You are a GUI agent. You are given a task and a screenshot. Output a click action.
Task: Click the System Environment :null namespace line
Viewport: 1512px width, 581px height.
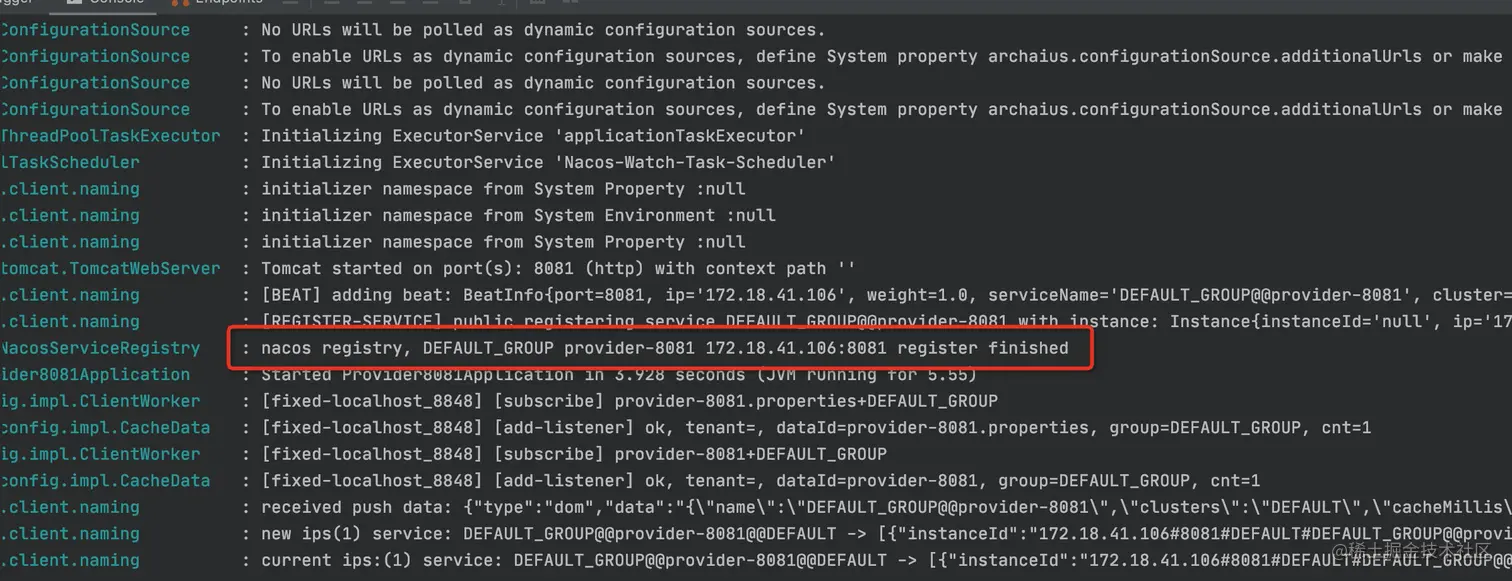(x=518, y=215)
